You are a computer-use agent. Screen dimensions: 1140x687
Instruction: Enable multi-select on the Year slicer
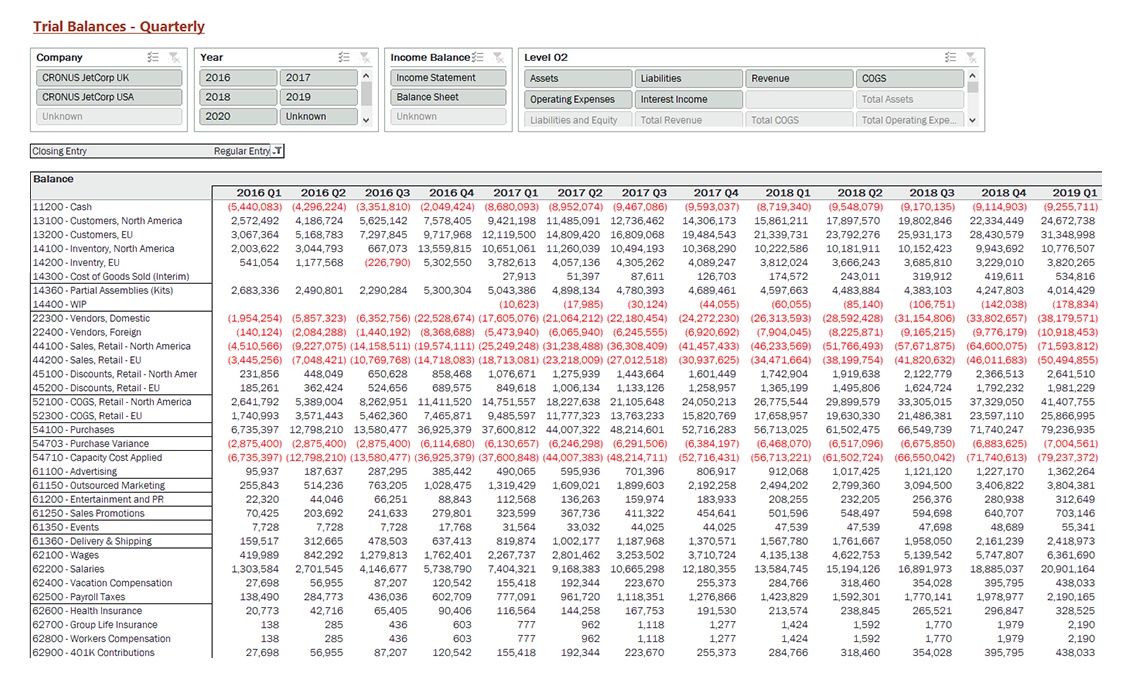point(344,57)
